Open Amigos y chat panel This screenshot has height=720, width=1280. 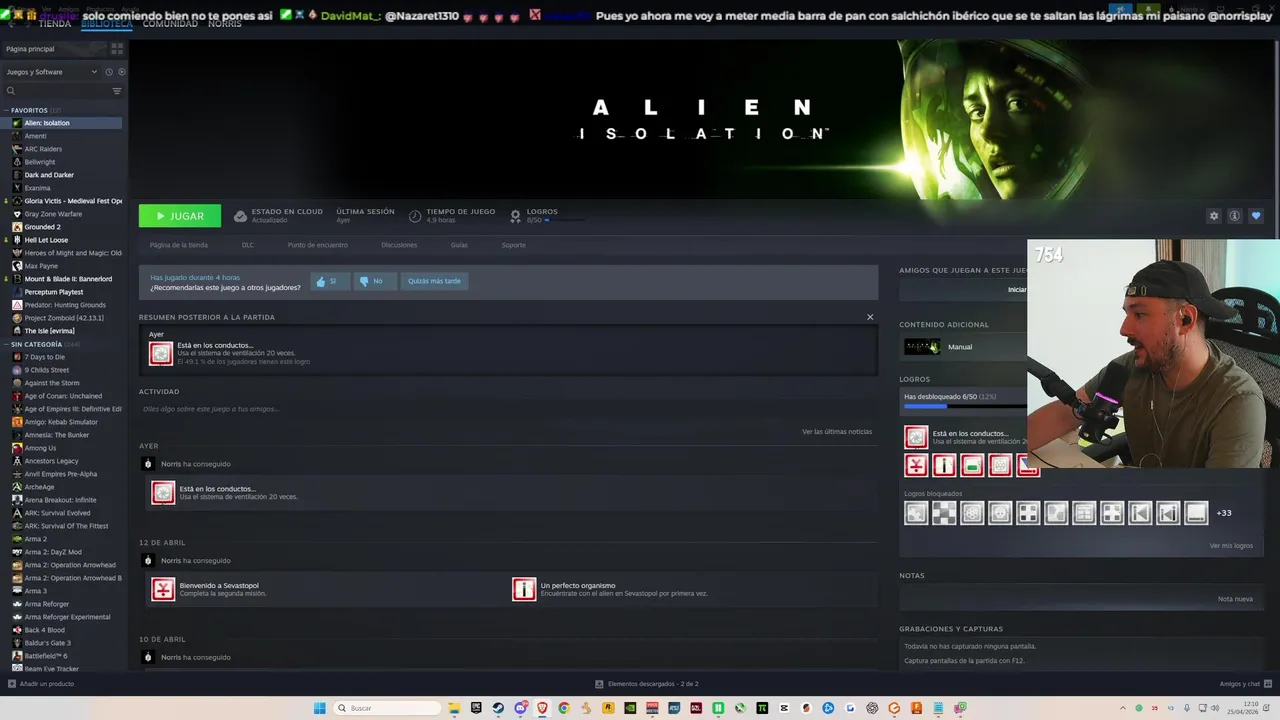[1245, 684]
